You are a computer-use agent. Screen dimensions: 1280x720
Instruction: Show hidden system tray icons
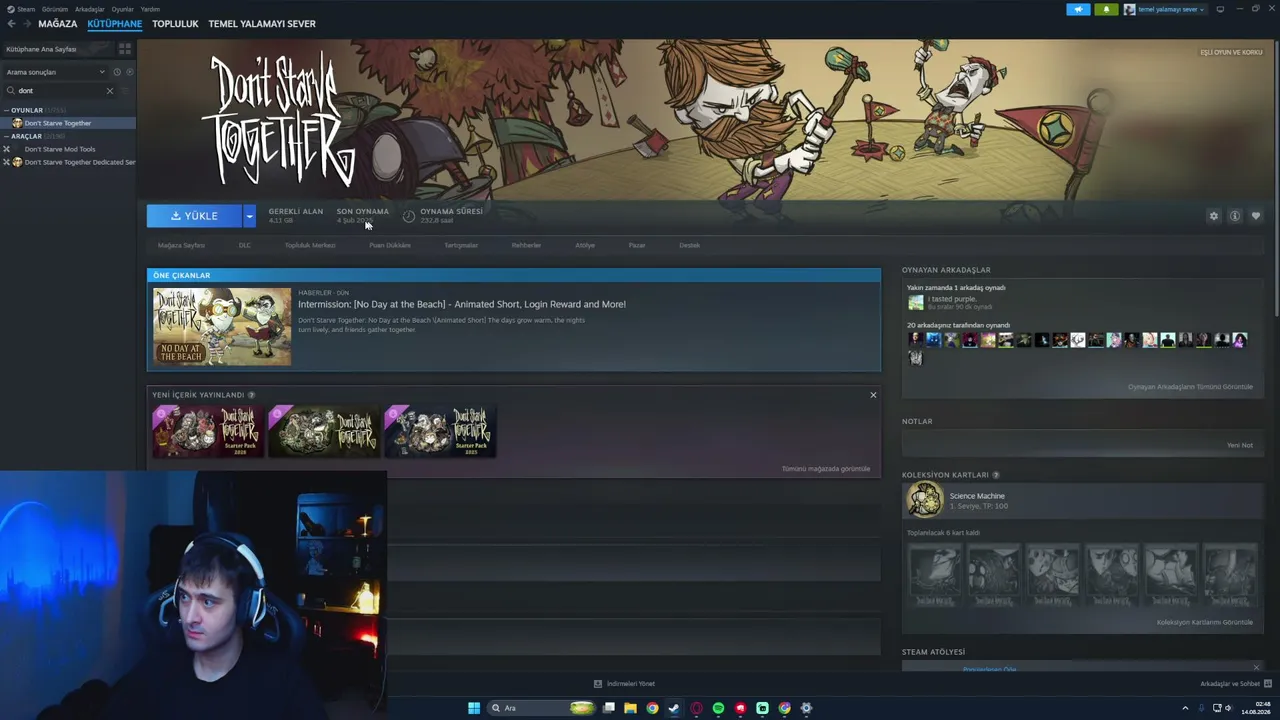point(1186,708)
